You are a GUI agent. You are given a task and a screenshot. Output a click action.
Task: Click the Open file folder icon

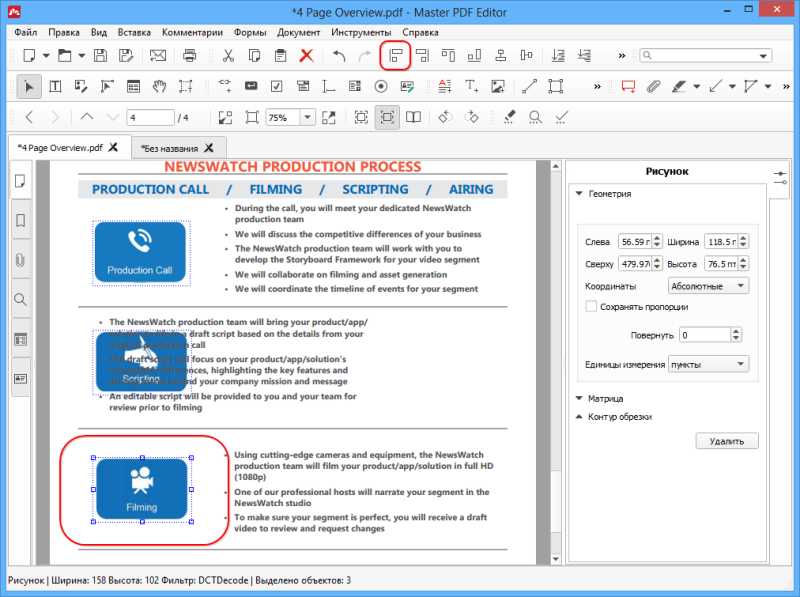pos(64,55)
